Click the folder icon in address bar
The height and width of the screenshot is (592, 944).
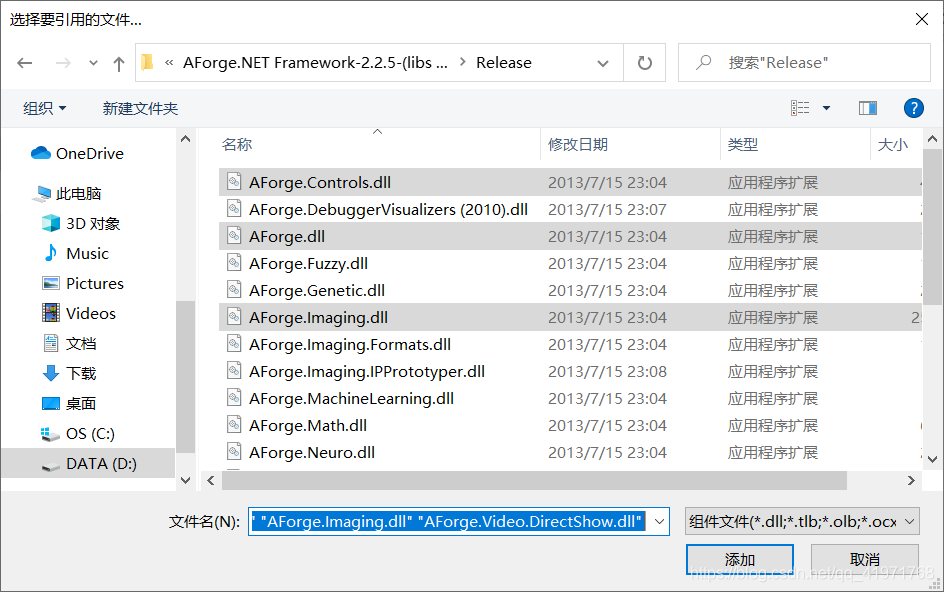pos(148,62)
